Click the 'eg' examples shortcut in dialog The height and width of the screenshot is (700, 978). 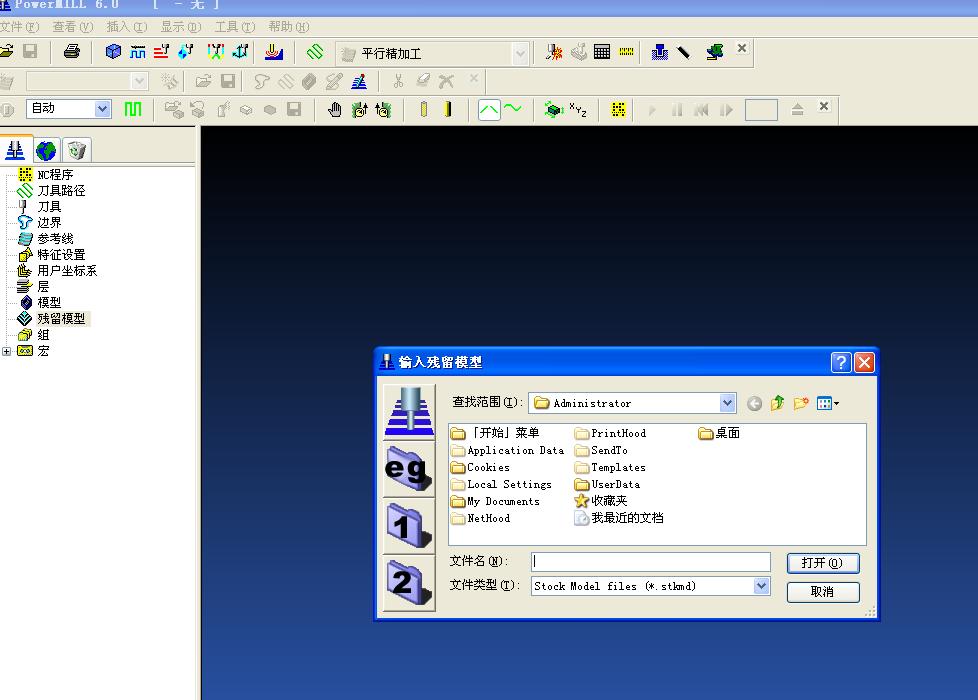[x=409, y=469]
